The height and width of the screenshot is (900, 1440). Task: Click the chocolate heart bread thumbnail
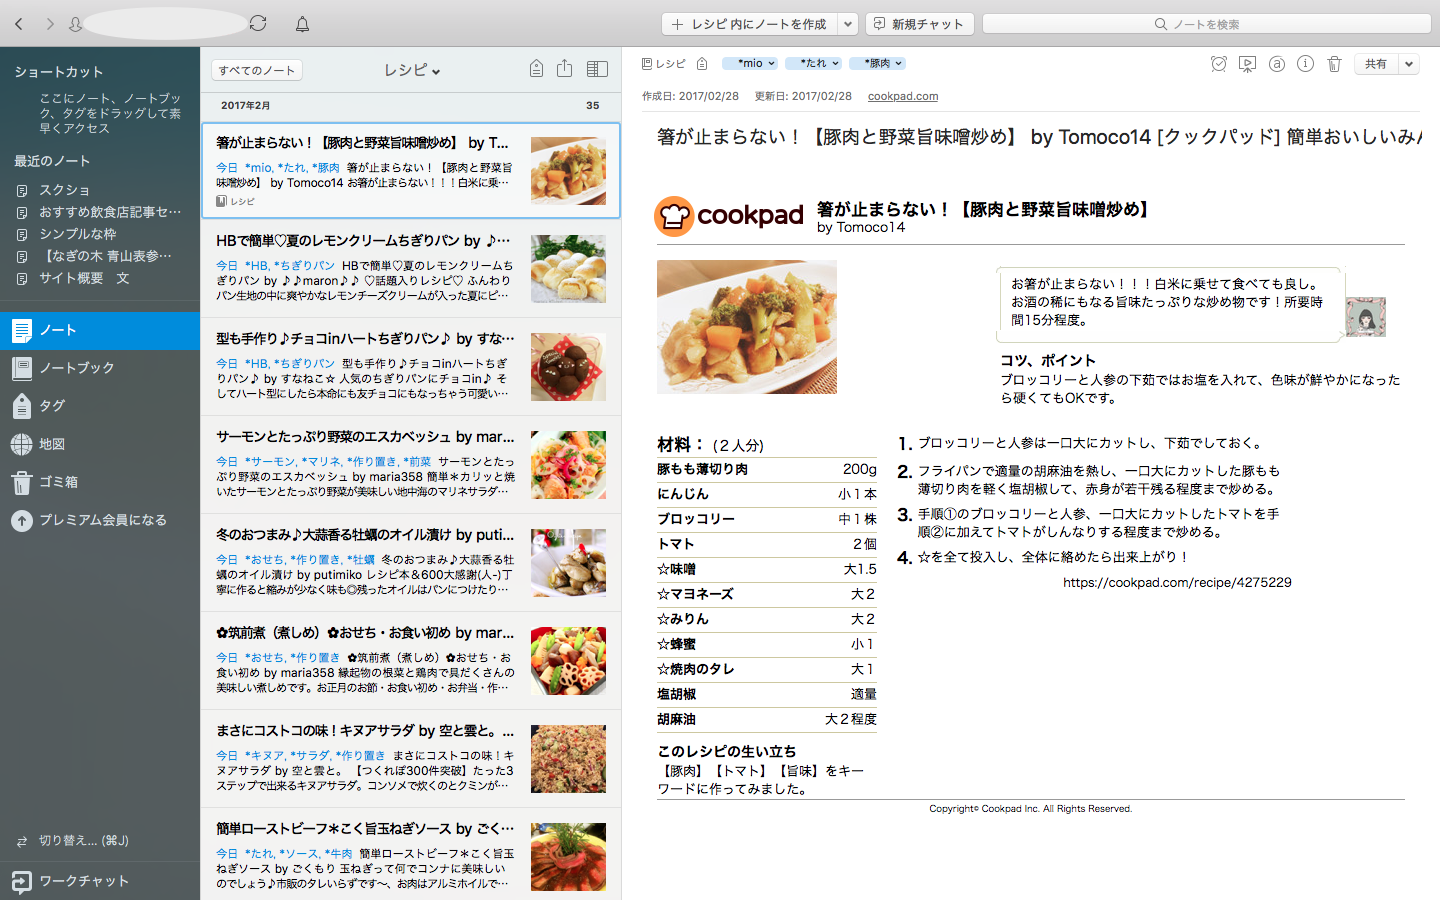tap(568, 367)
